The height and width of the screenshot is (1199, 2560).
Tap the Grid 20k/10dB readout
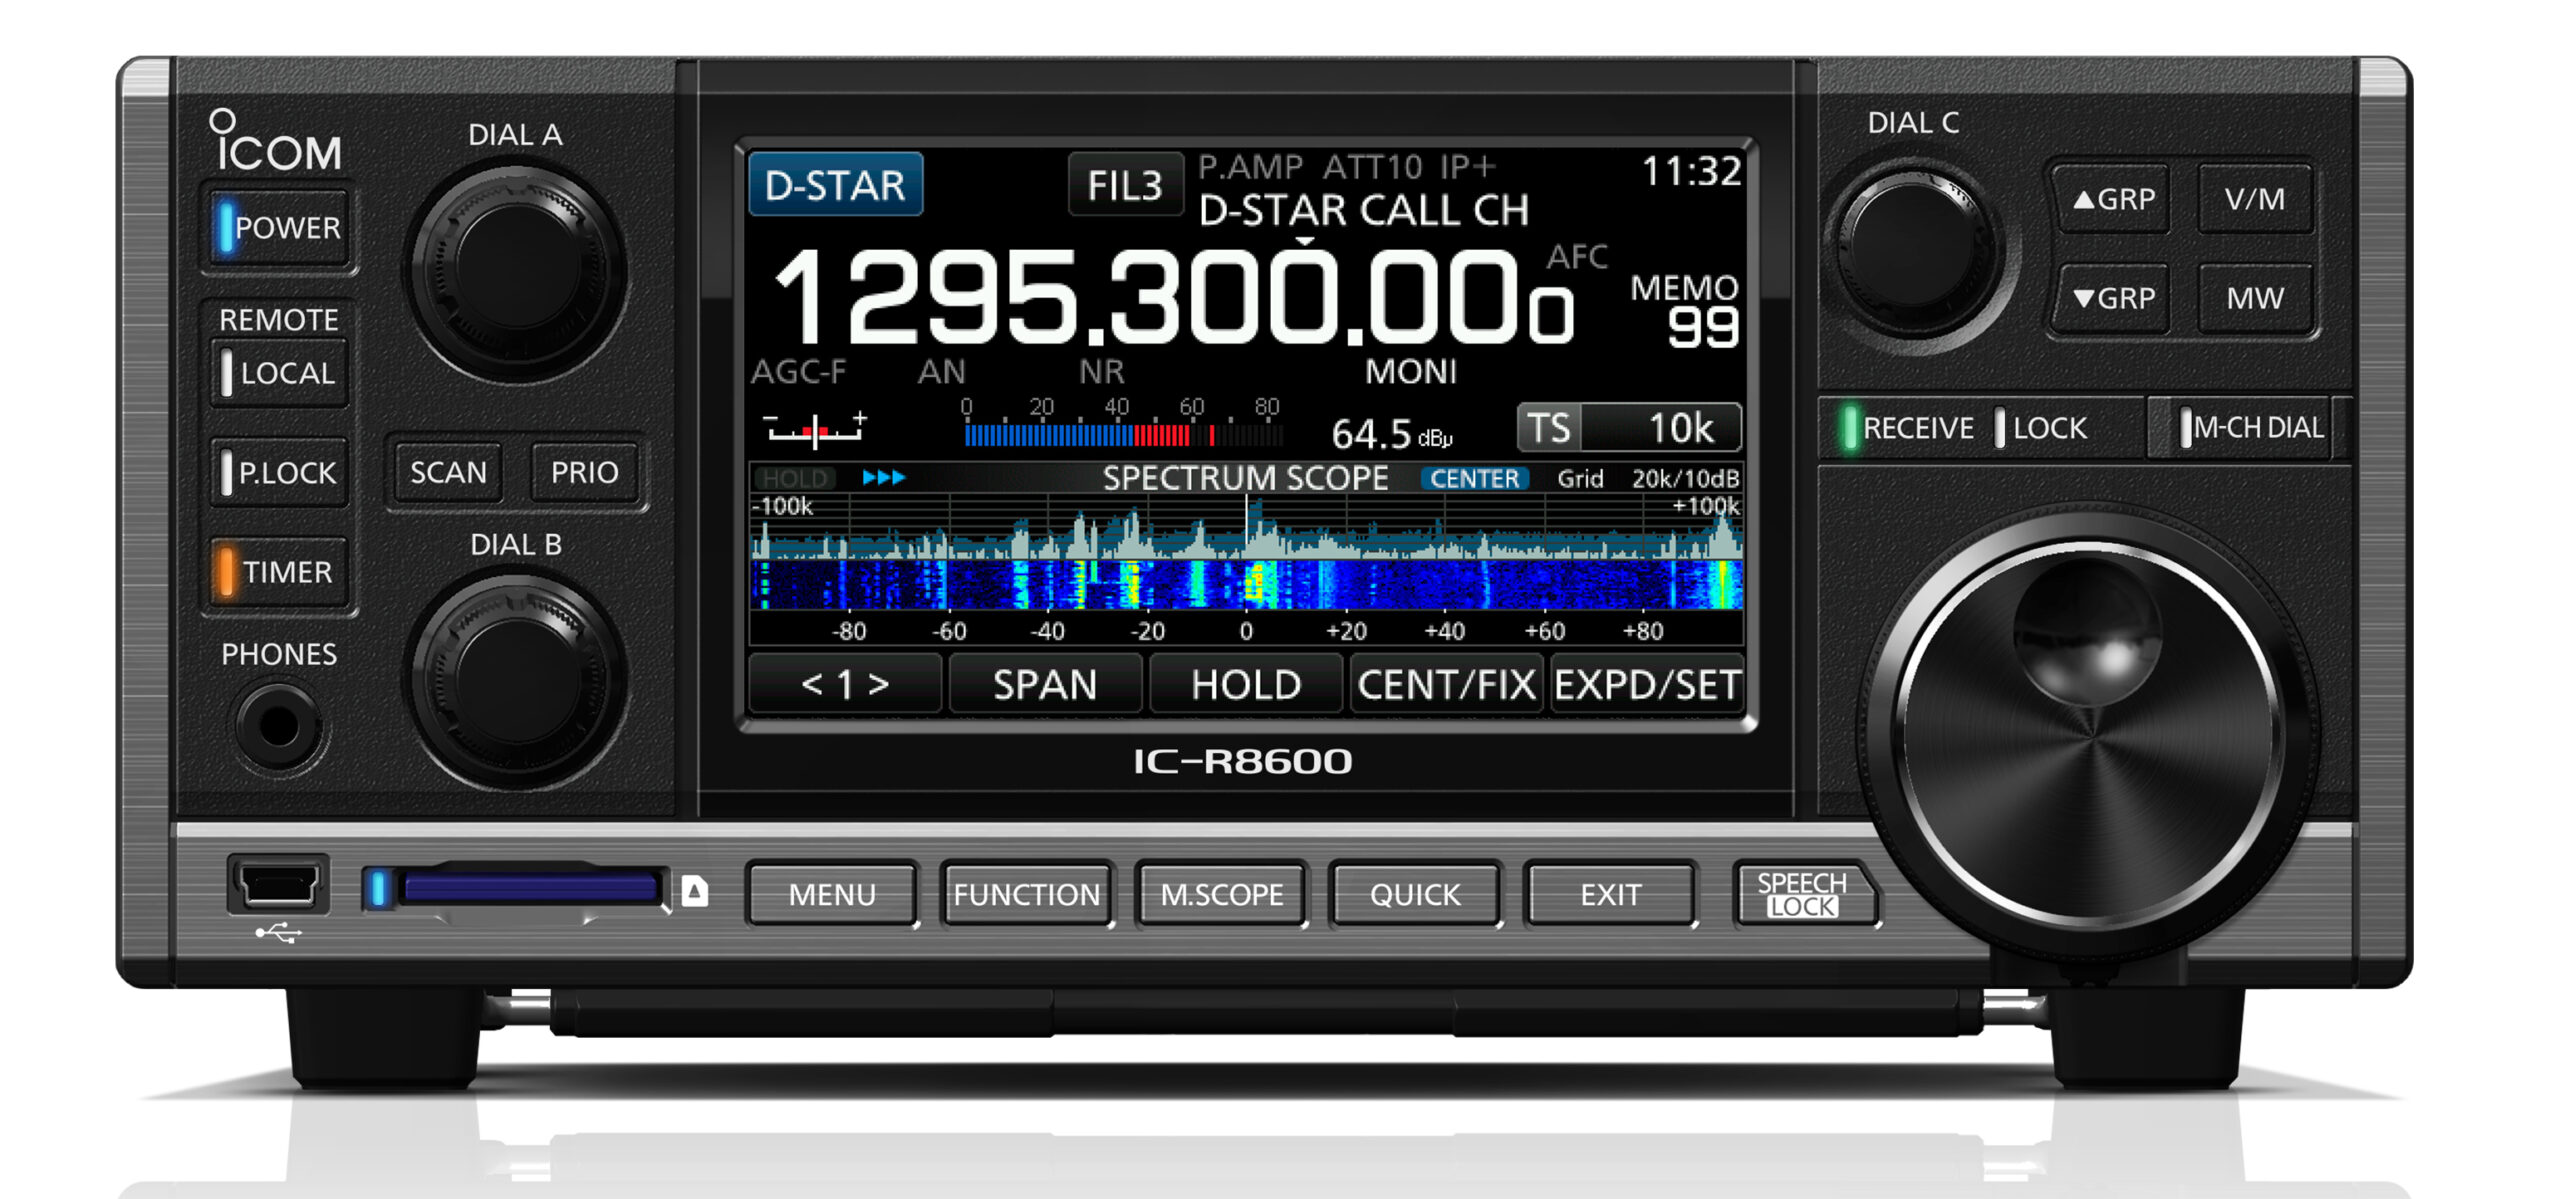coord(1647,479)
